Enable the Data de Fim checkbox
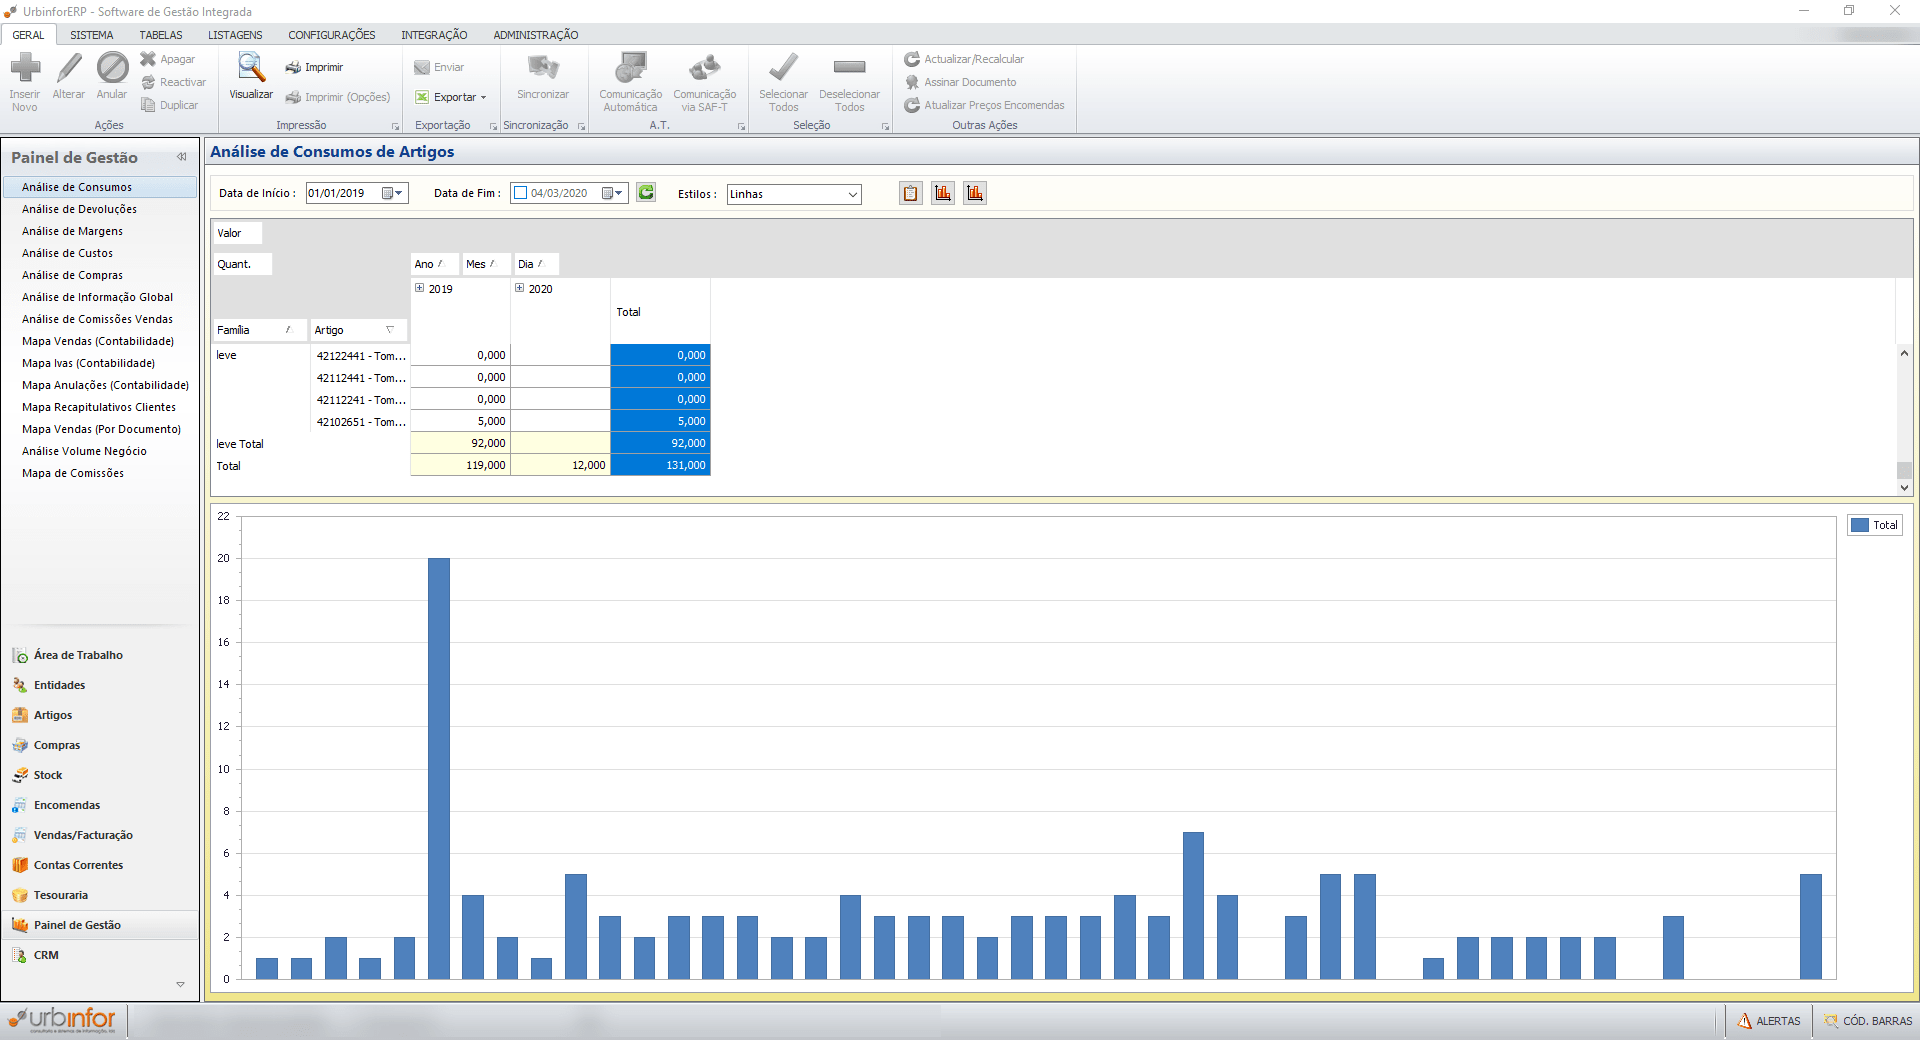 (520, 193)
